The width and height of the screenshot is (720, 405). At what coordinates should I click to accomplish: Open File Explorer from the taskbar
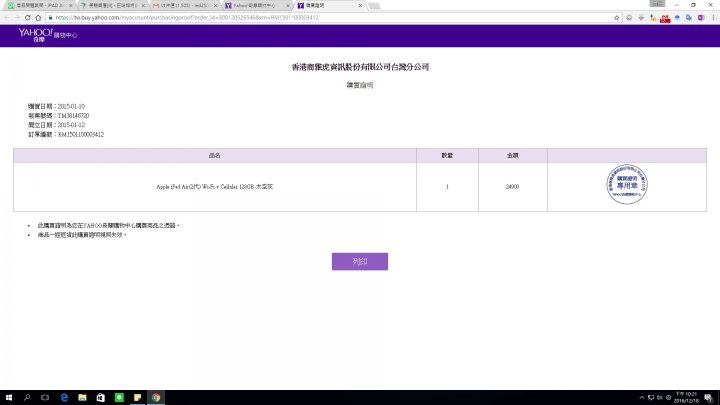tap(82, 397)
